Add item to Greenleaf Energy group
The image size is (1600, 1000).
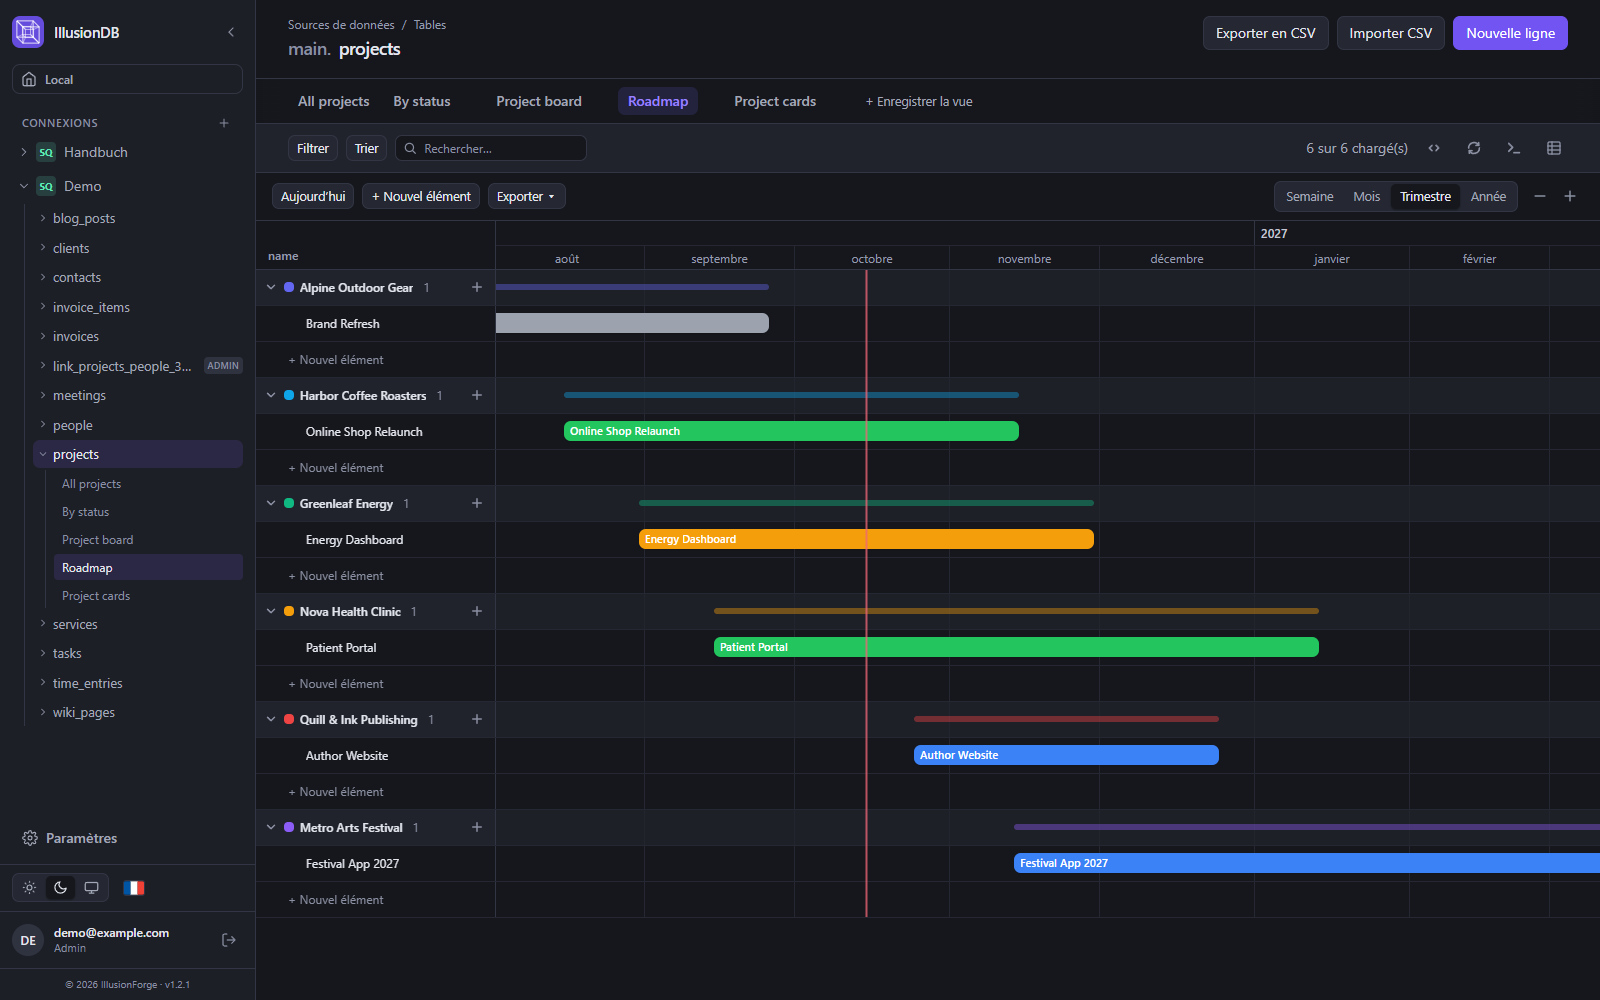pos(477,503)
